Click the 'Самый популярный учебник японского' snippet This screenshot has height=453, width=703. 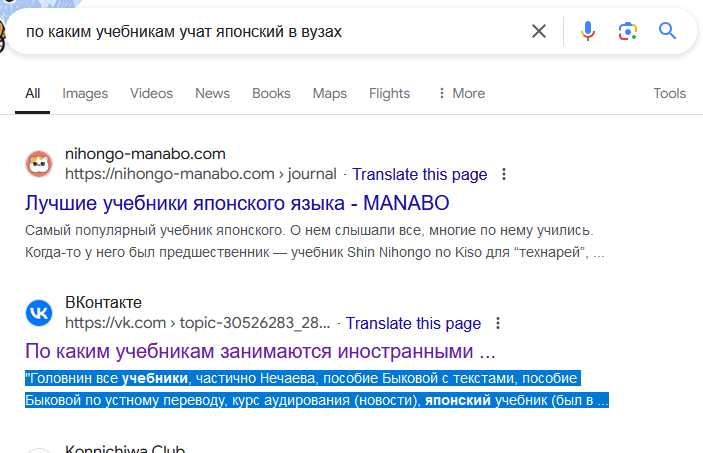click(x=315, y=241)
